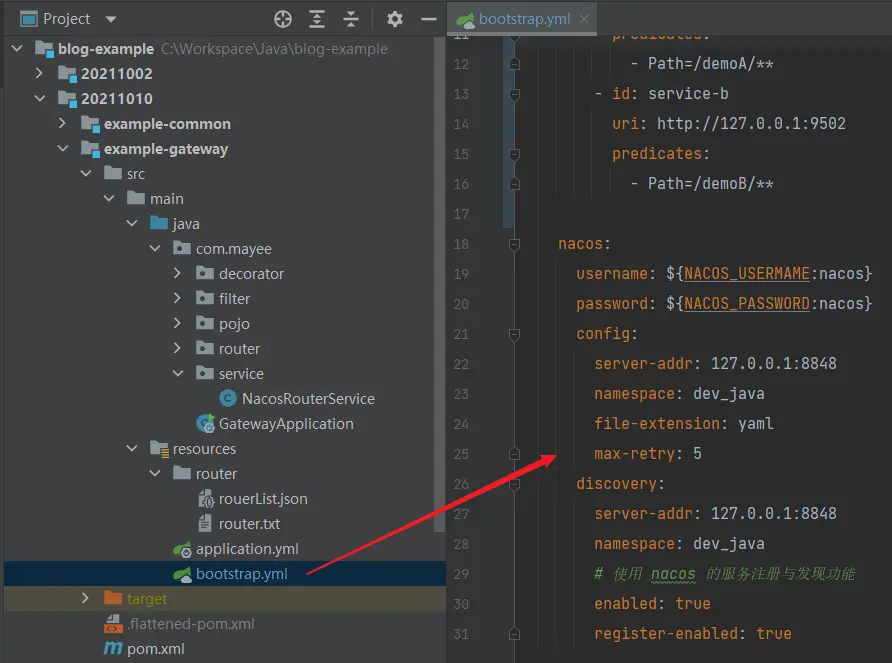
Task: Expand the decorator package
Action: 177,273
